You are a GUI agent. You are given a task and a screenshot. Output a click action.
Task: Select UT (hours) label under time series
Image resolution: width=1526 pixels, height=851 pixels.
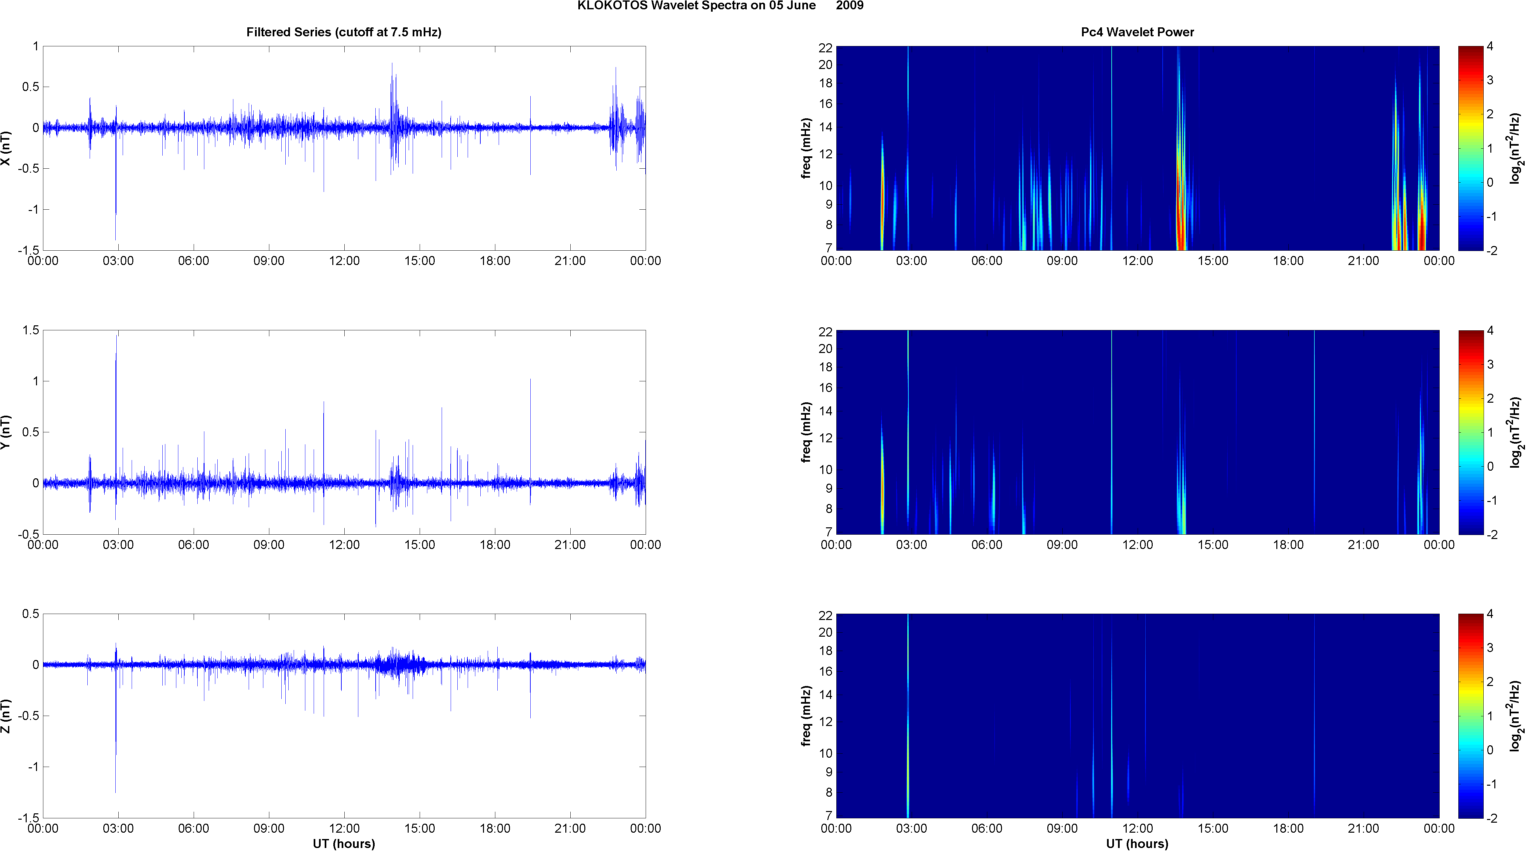[x=343, y=843]
